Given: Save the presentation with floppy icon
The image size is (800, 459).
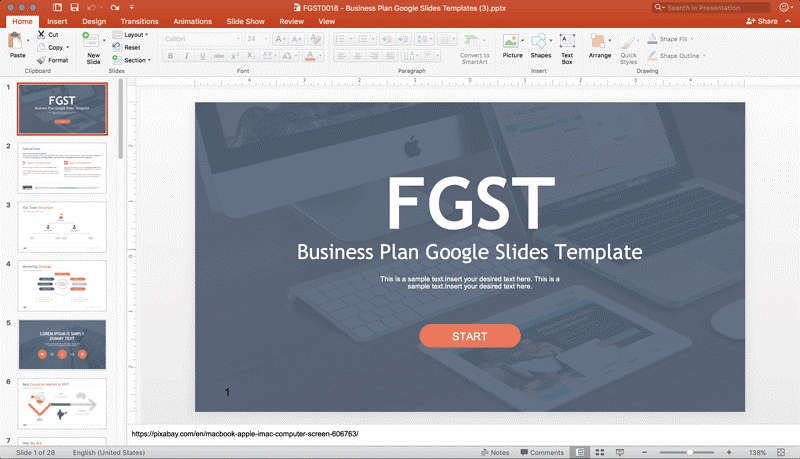Looking at the screenshot, I should click(x=74, y=8).
